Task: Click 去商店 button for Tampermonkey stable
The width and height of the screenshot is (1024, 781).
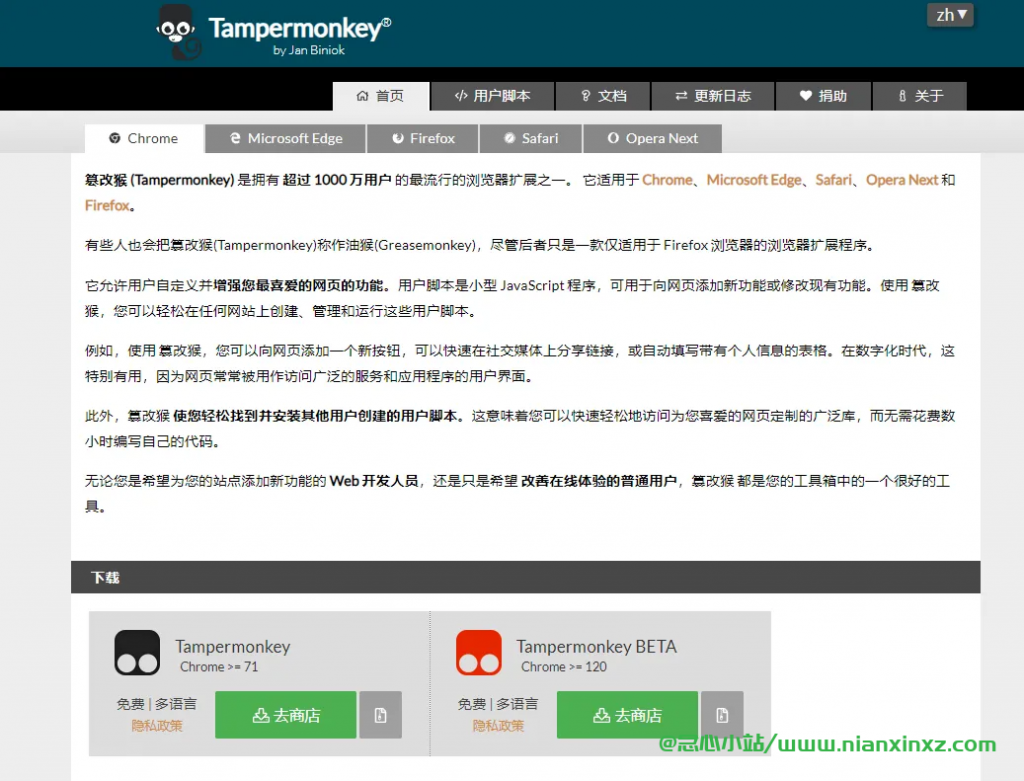Action: pos(286,715)
